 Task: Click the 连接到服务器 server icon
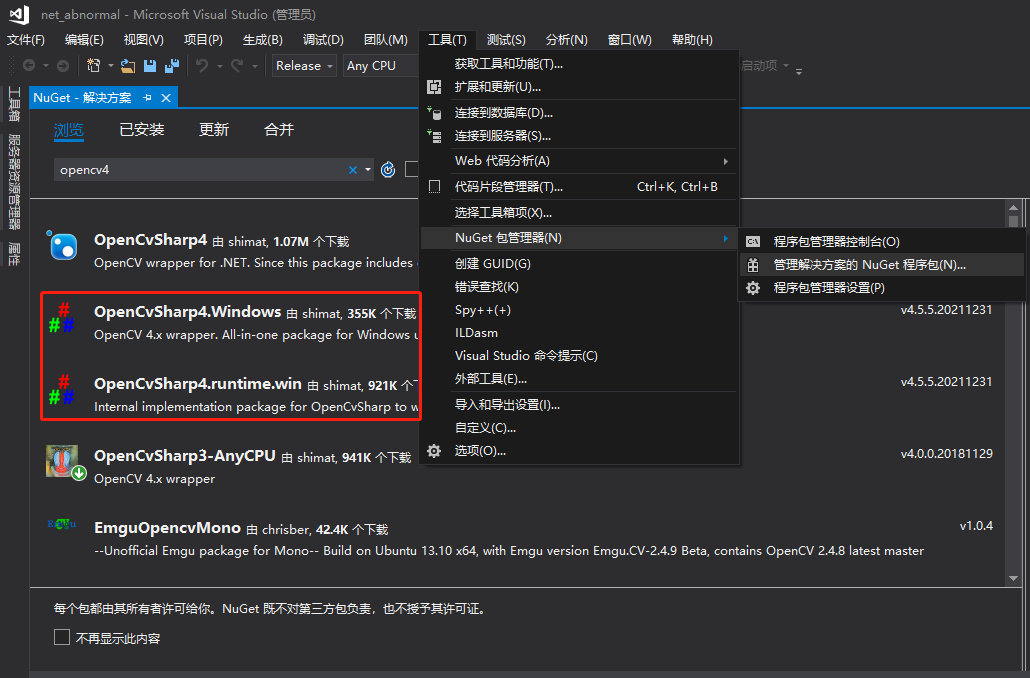click(x=434, y=136)
